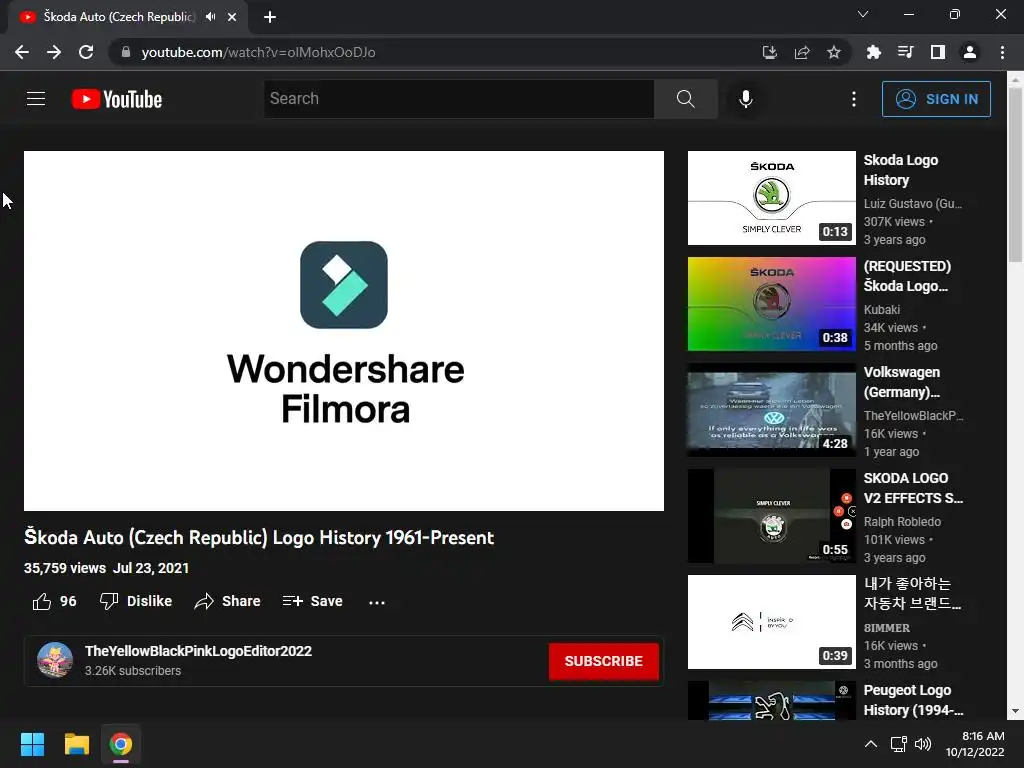The height and width of the screenshot is (768, 1024).
Task: Click the search magnifier button
Action: click(x=686, y=99)
